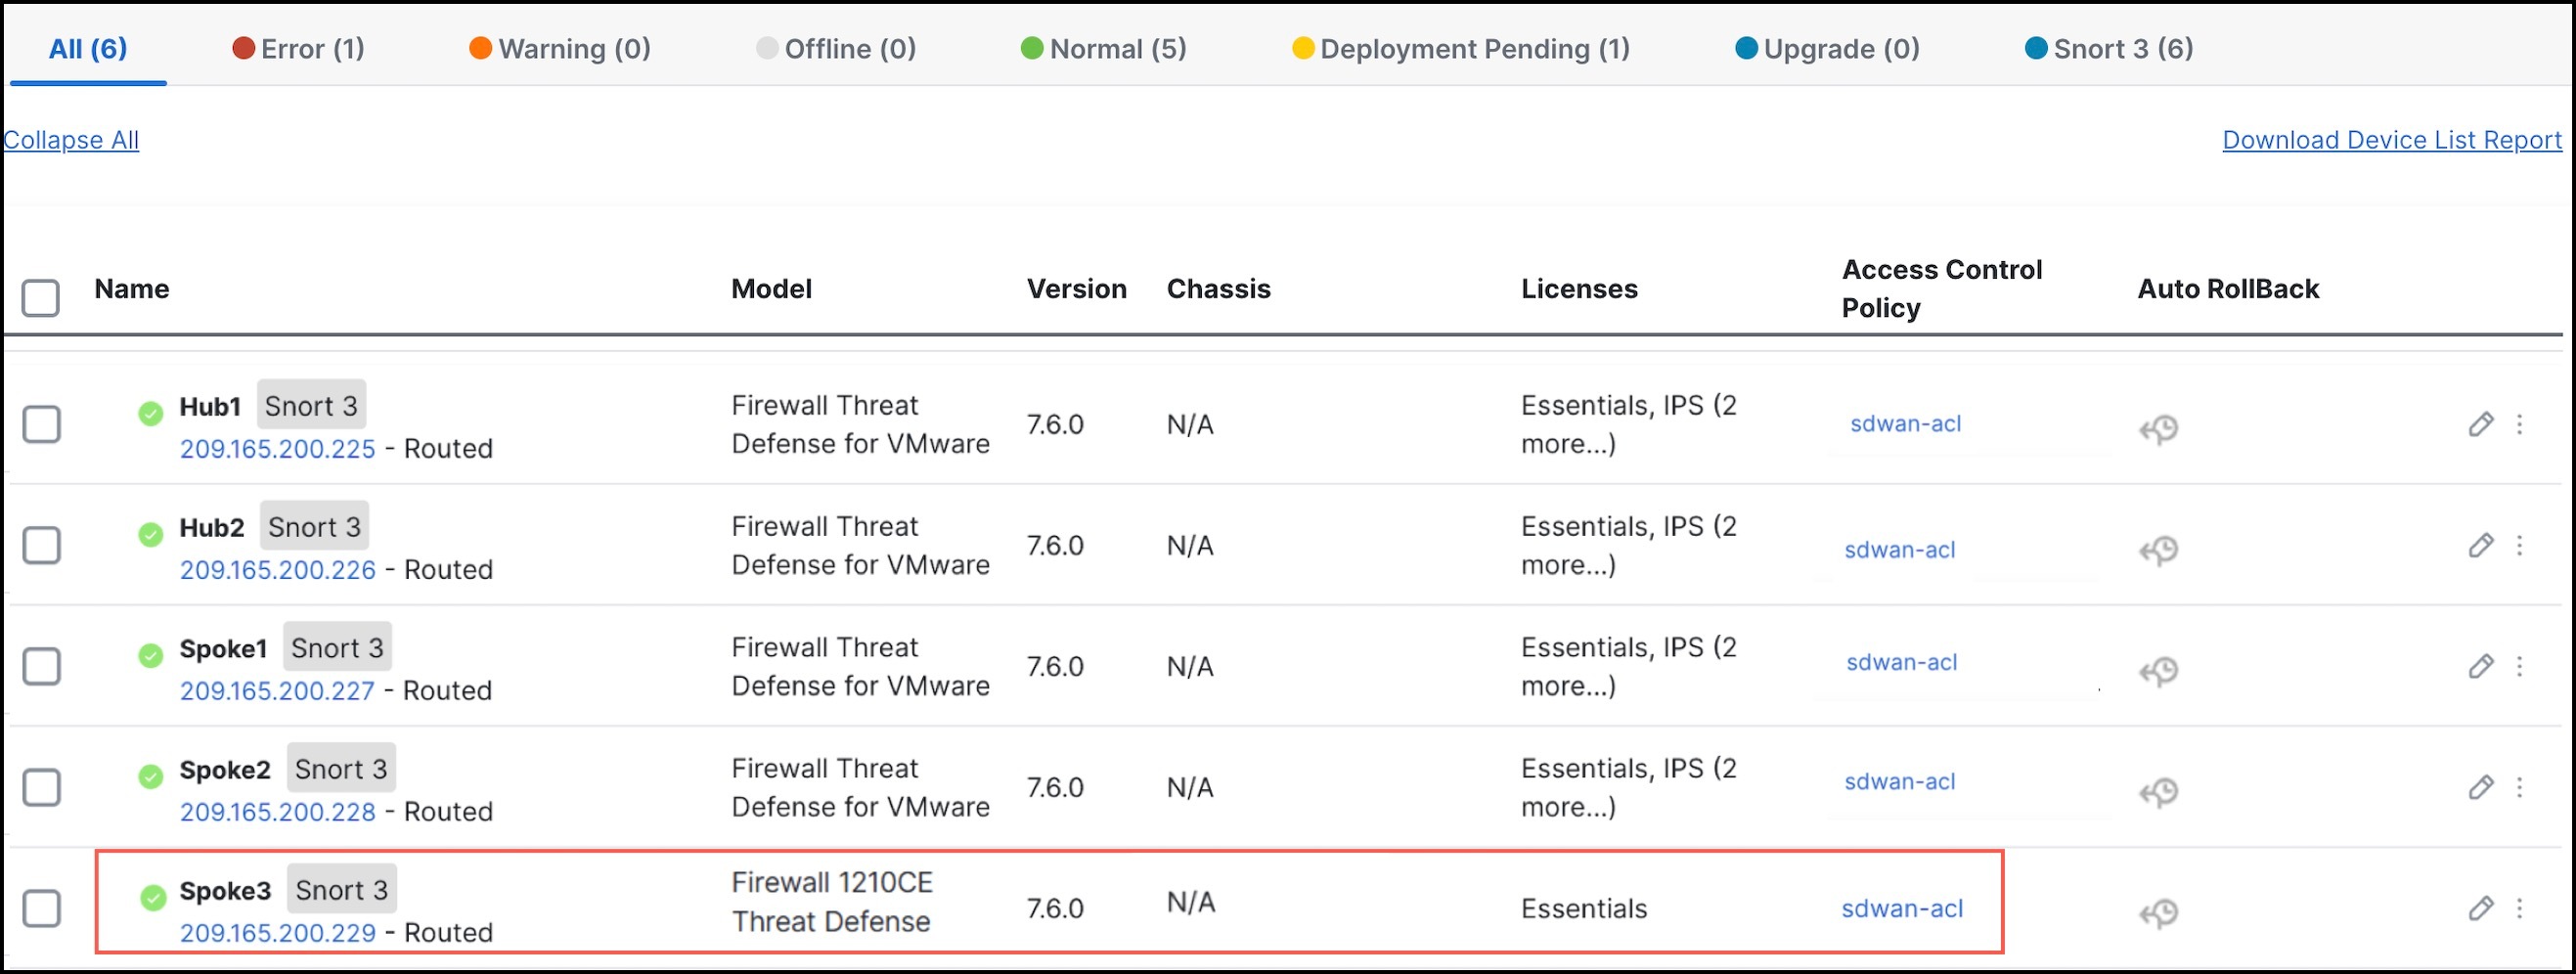Check the checkbox beside Hub1
This screenshot has width=2576, height=974.
click(42, 424)
